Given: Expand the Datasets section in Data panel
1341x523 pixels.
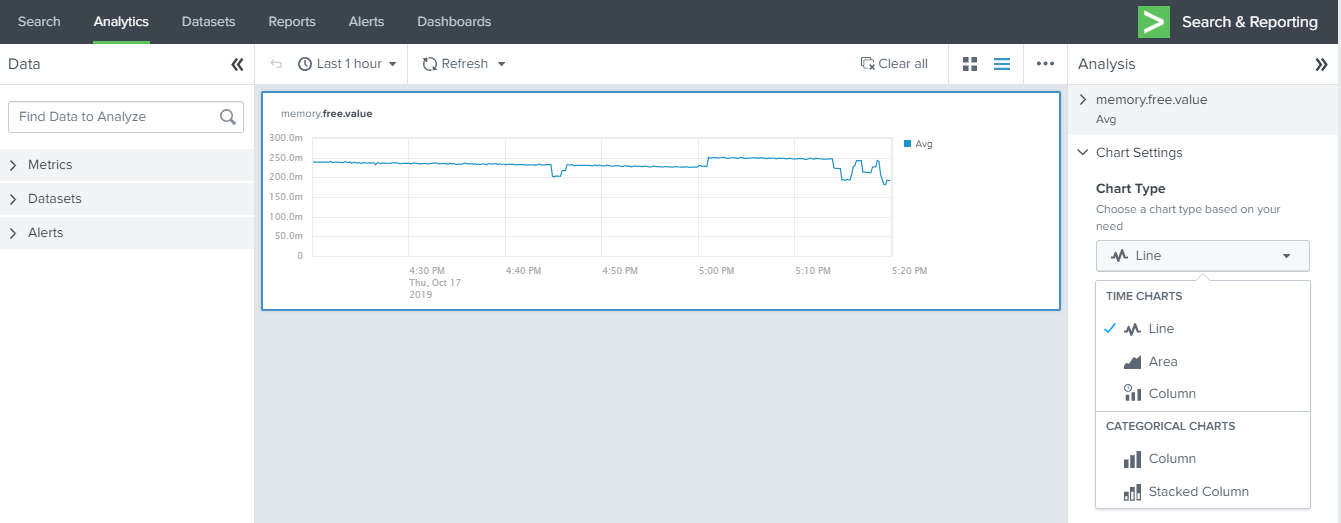Looking at the screenshot, I should pos(54,199).
